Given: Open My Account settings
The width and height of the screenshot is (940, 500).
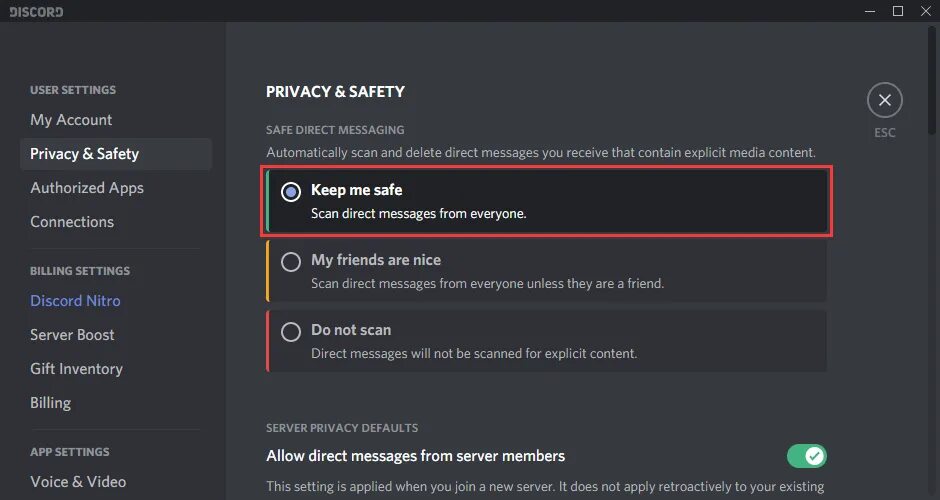Looking at the screenshot, I should 71,120.
